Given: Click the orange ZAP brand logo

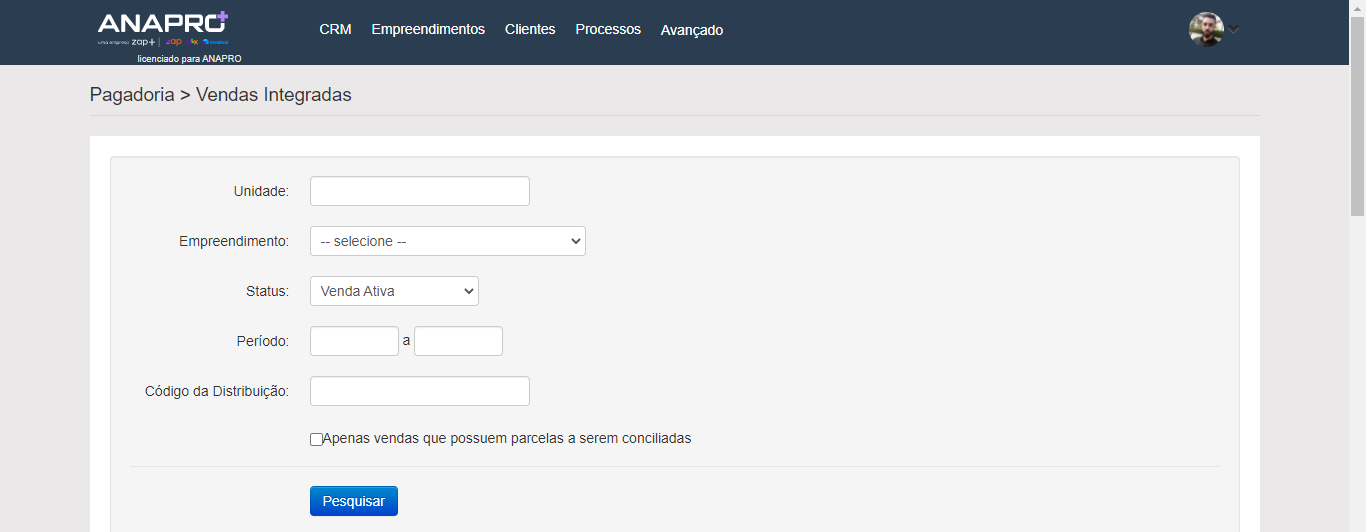Looking at the screenshot, I should (x=175, y=42).
